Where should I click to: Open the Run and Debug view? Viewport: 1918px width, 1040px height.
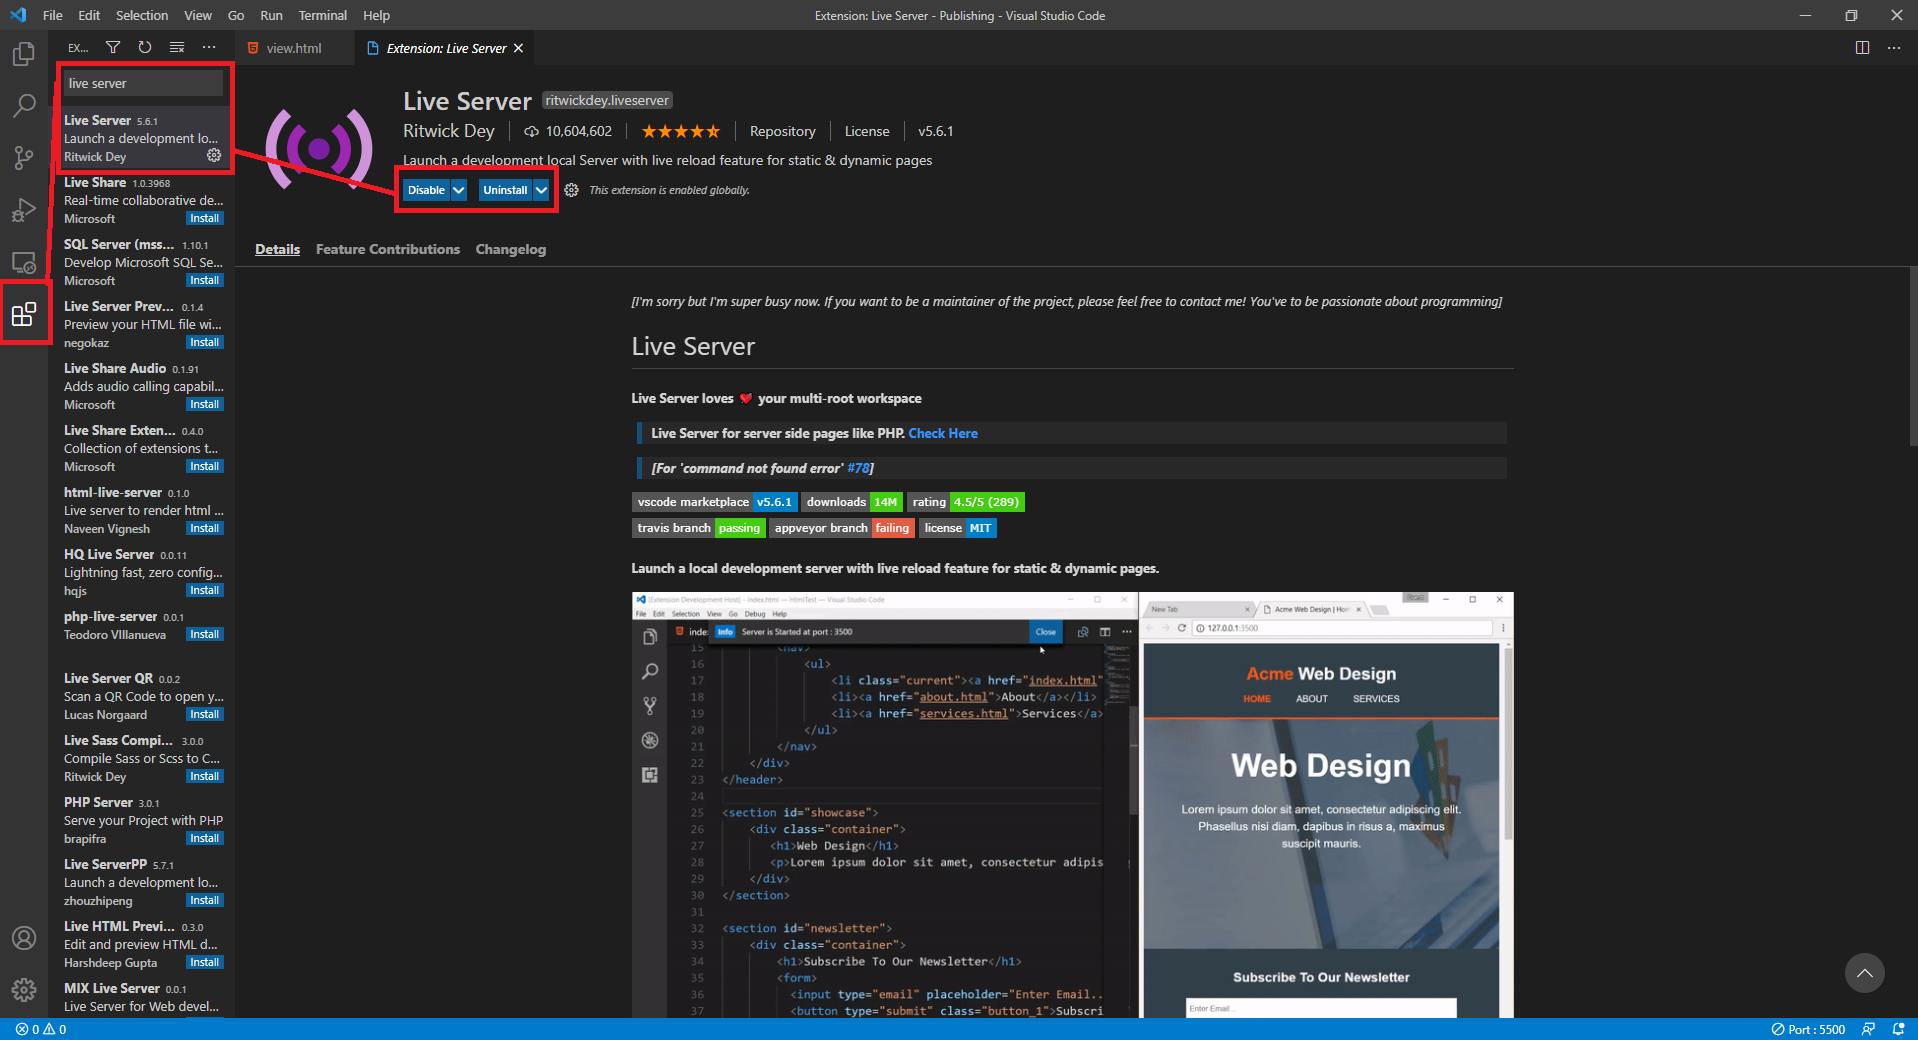24,210
